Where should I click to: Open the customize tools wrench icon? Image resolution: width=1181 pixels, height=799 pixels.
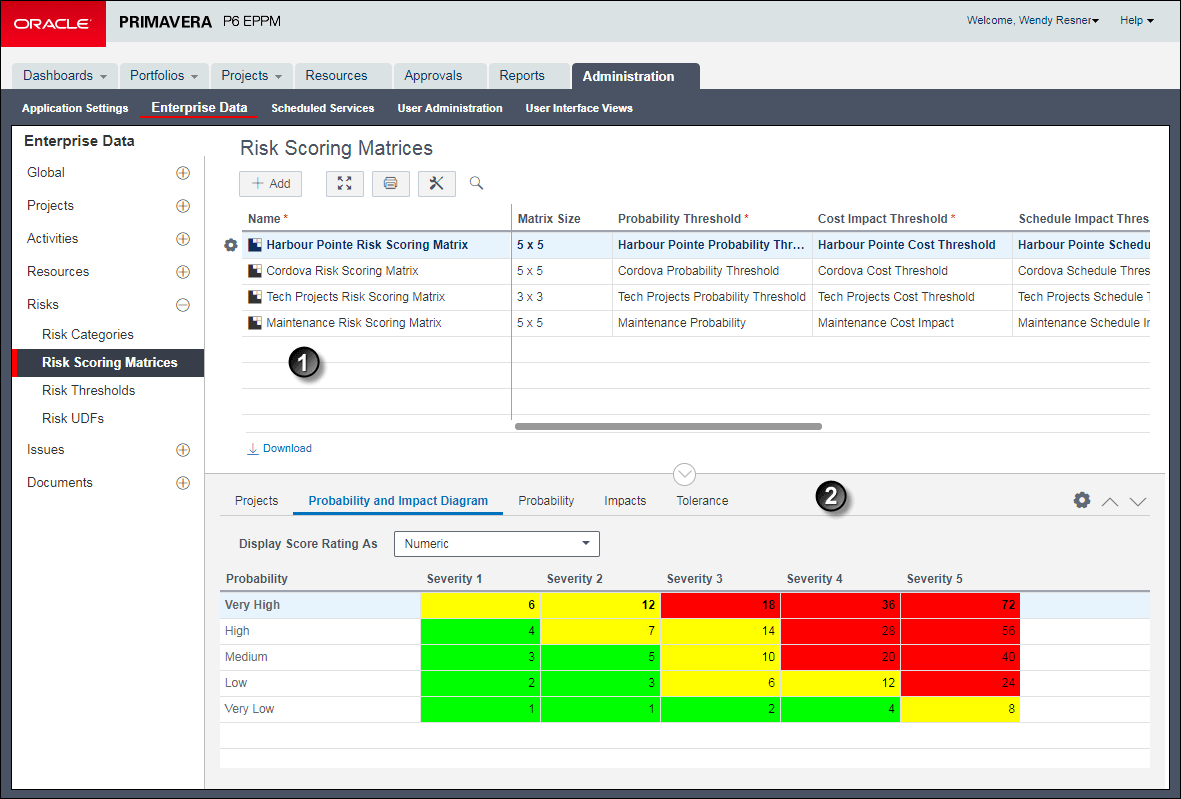point(436,183)
